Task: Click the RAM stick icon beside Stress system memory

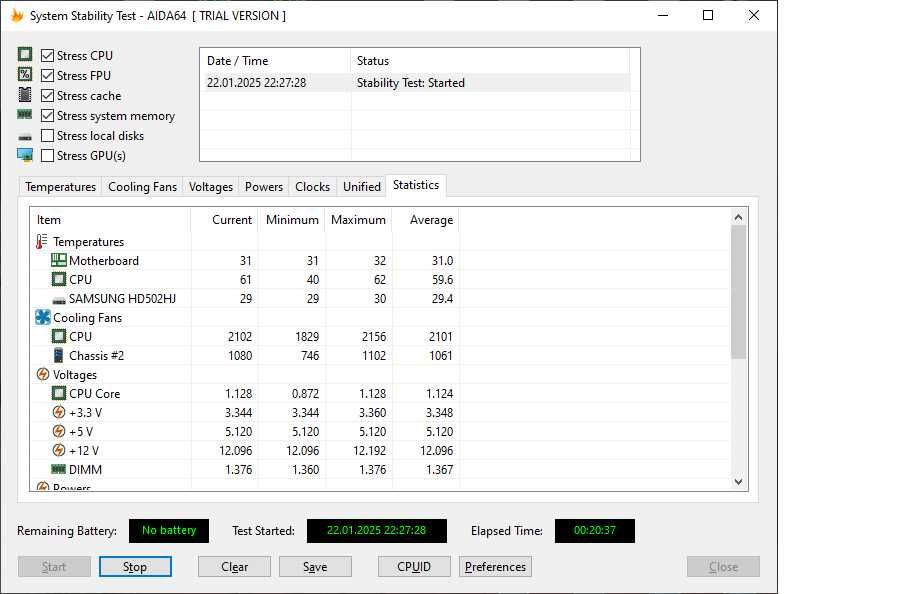Action: click(25, 115)
